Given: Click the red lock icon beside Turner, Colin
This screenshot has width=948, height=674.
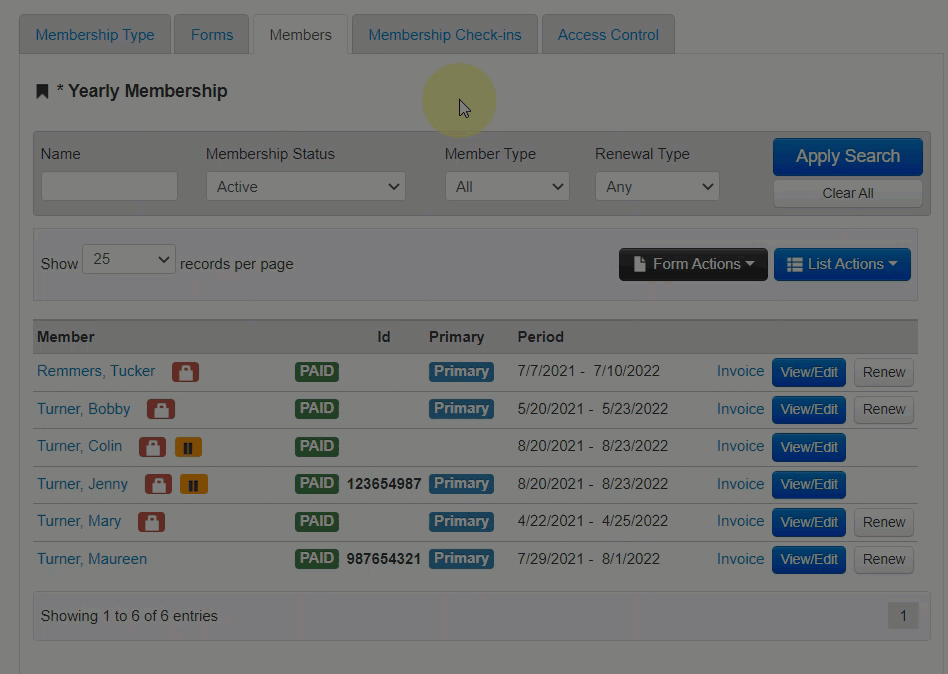Looking at the screenshot, I should (x=152, y=447).
